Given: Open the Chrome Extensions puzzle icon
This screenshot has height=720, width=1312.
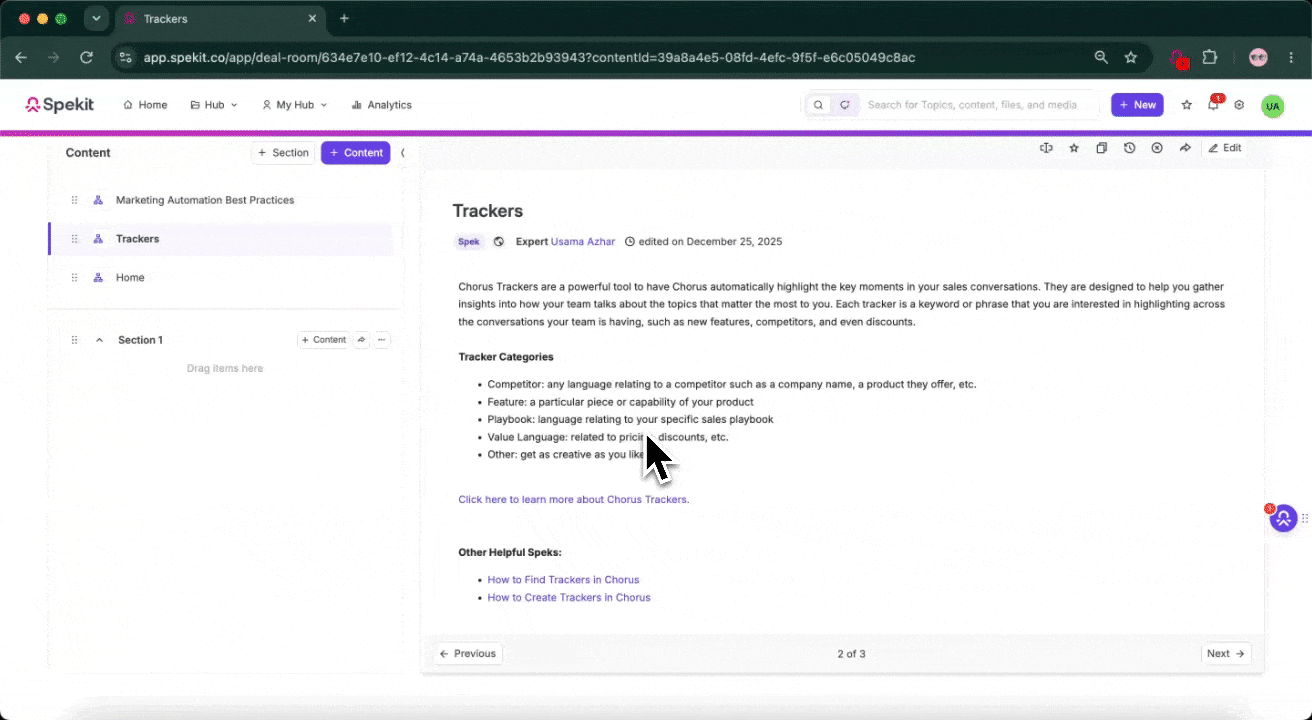Looking at the screenshot, I should point(1209,58).
